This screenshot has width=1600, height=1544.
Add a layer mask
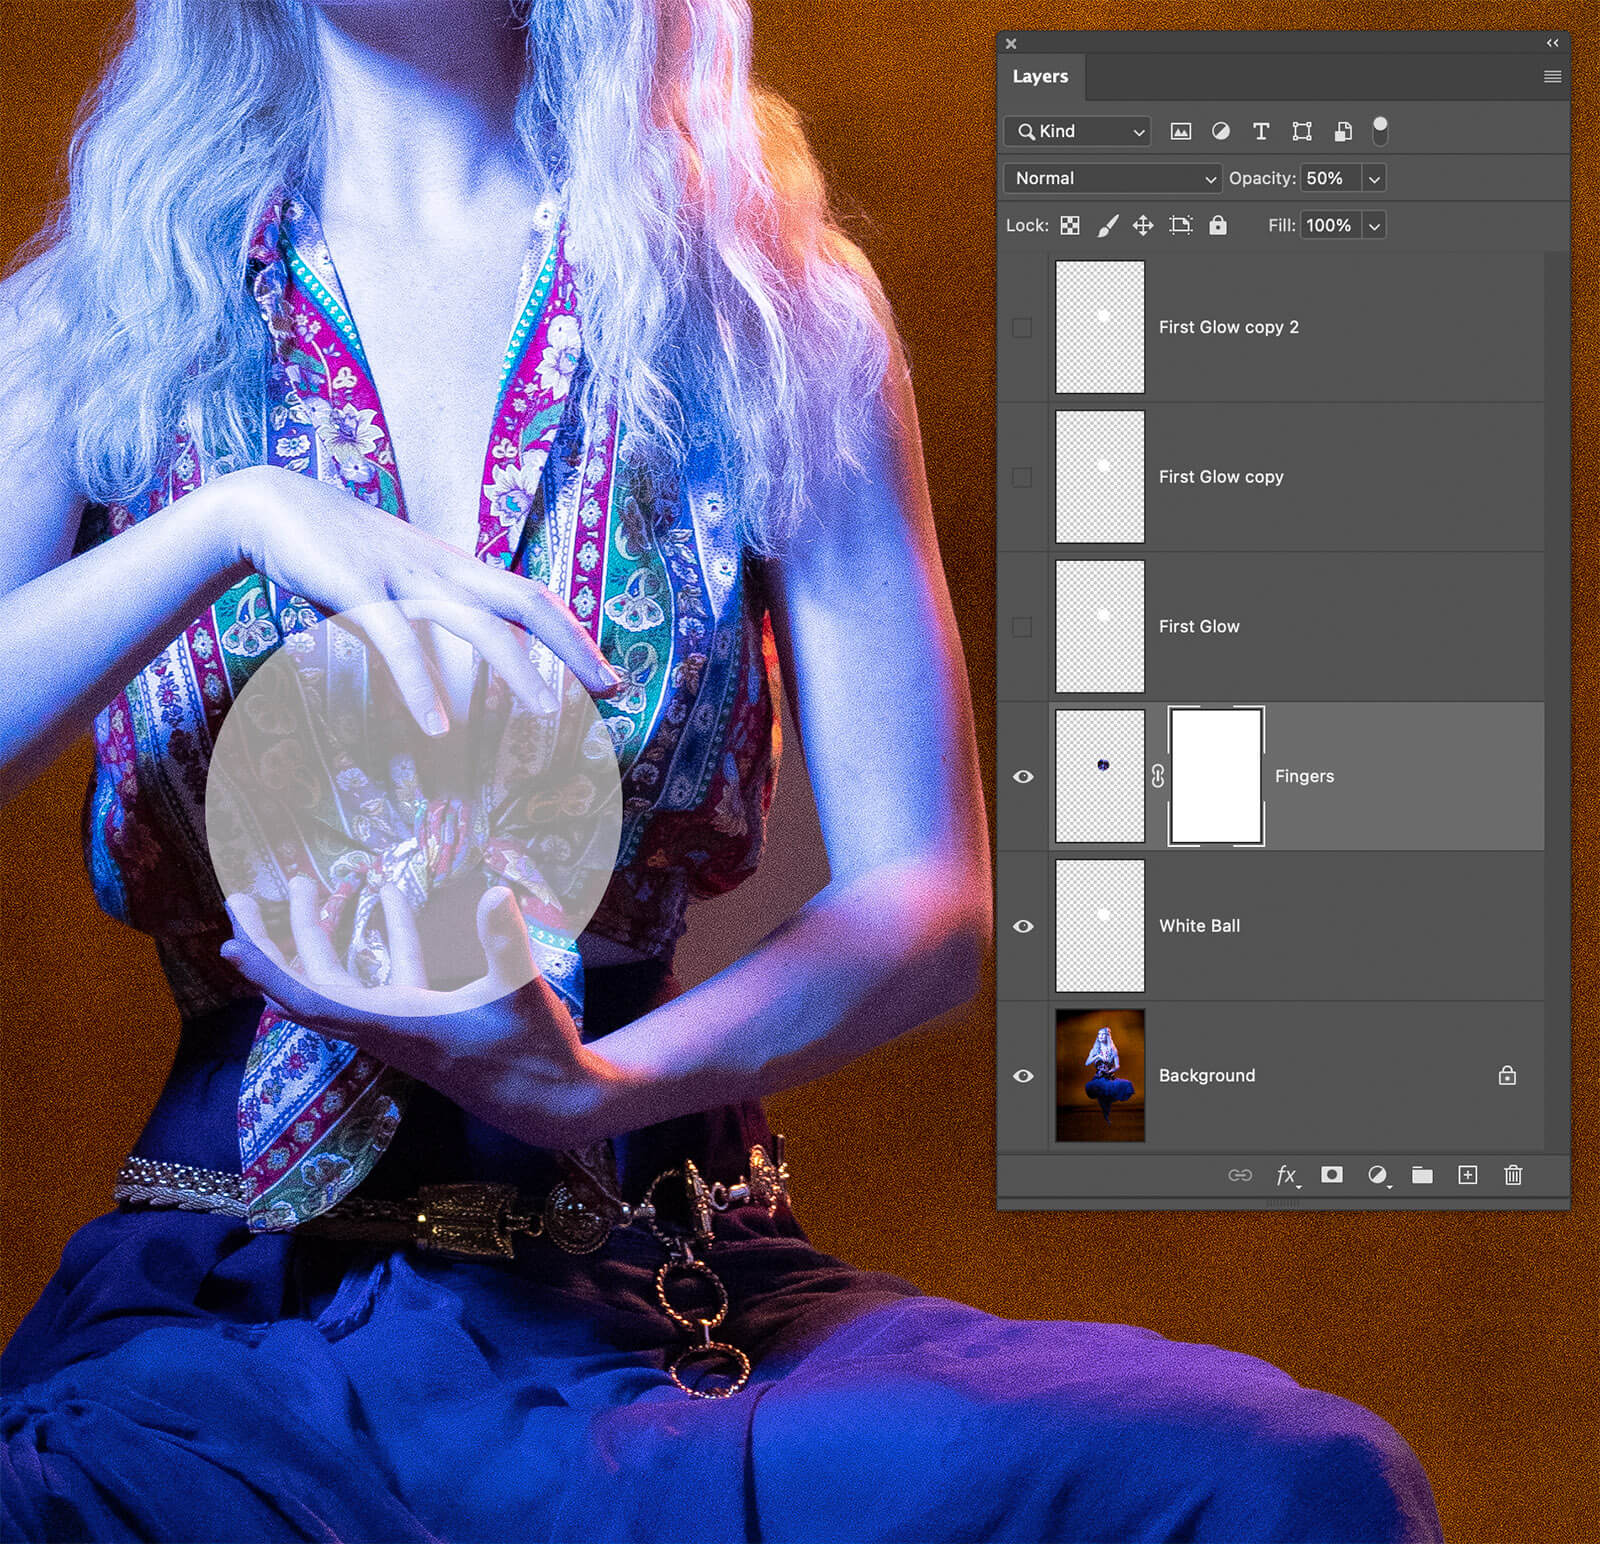(1331, 1175)
